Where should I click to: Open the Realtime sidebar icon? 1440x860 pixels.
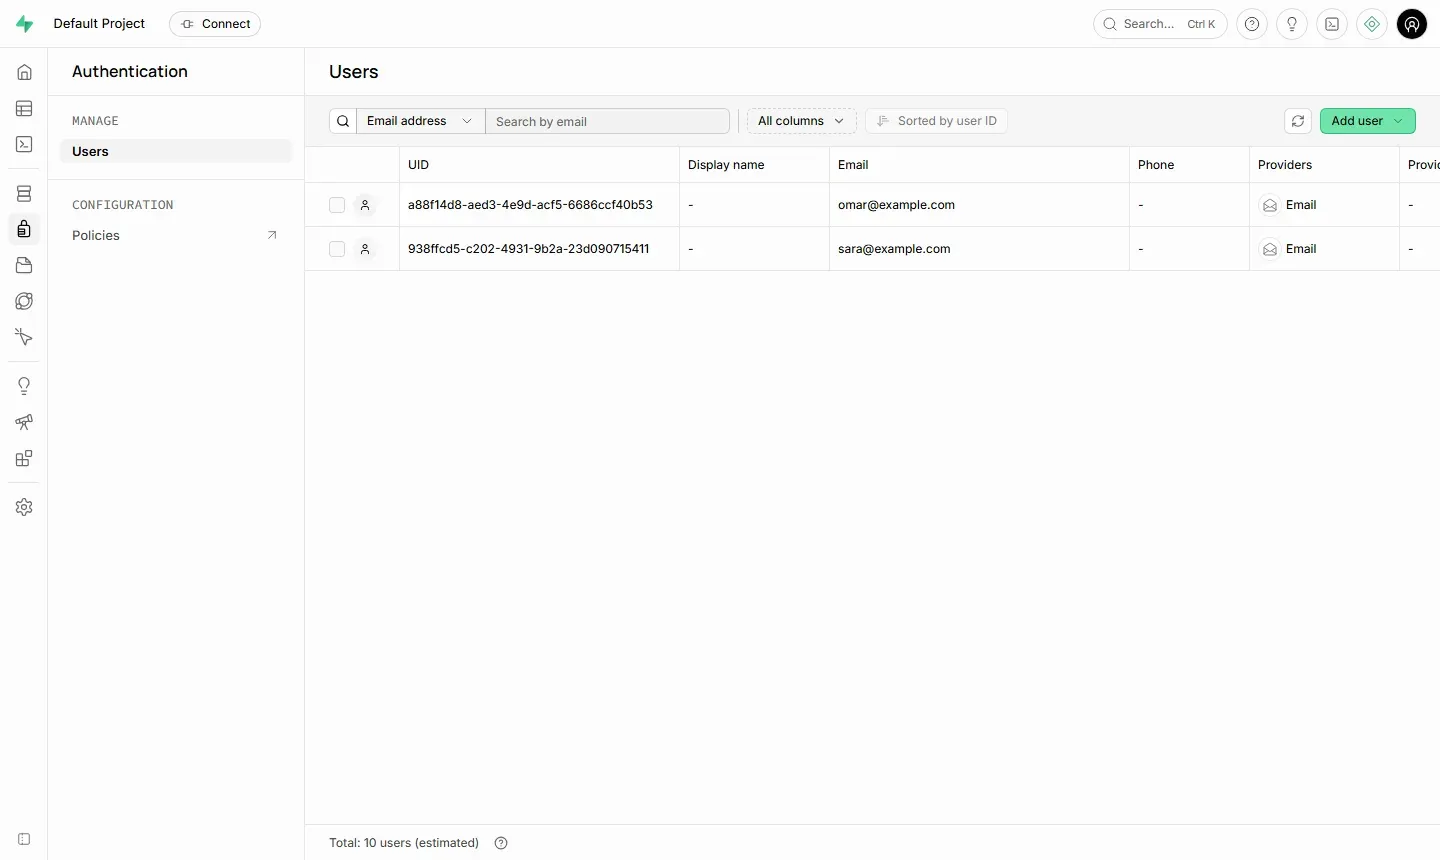tap(24, 337)
